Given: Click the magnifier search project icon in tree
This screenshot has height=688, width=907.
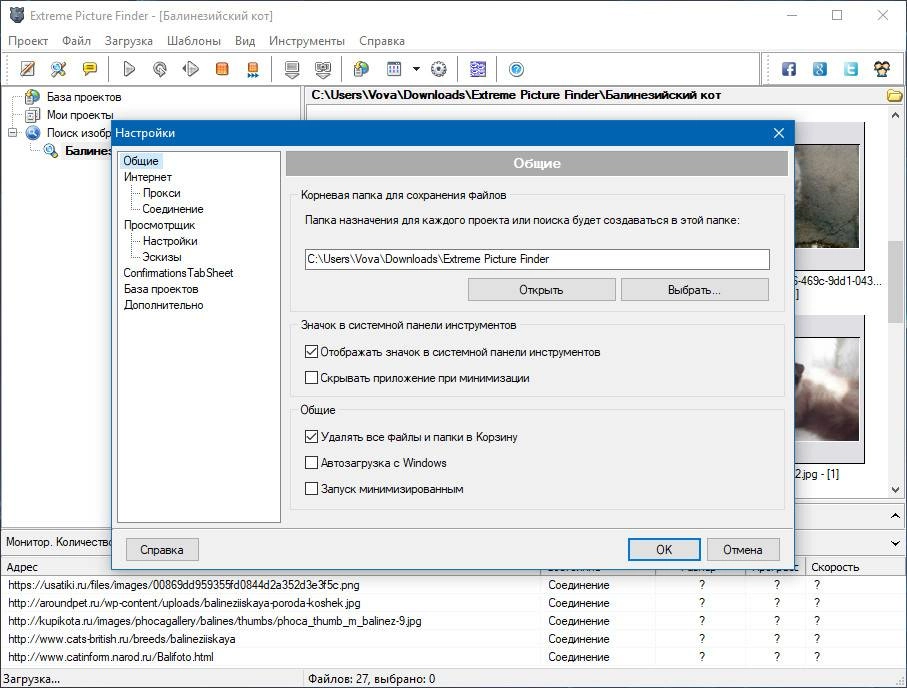Looking at the screenshot, I should pyautogui.click(x=51, y=150).
